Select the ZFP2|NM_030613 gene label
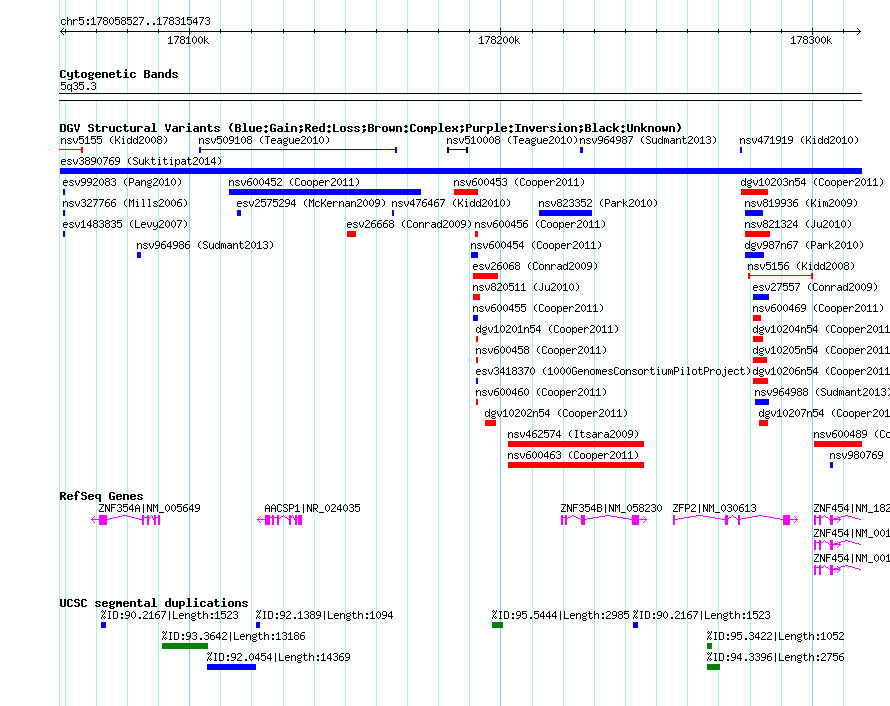 click(x=714, y=508)
